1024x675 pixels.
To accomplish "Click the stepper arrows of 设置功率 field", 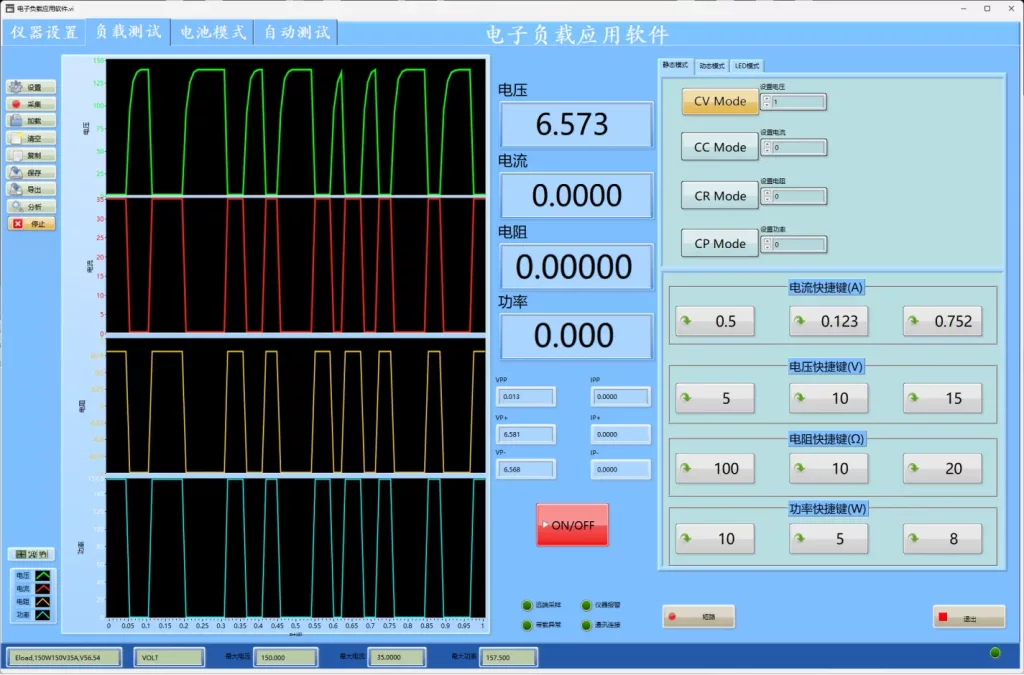I will coord(767,244).
